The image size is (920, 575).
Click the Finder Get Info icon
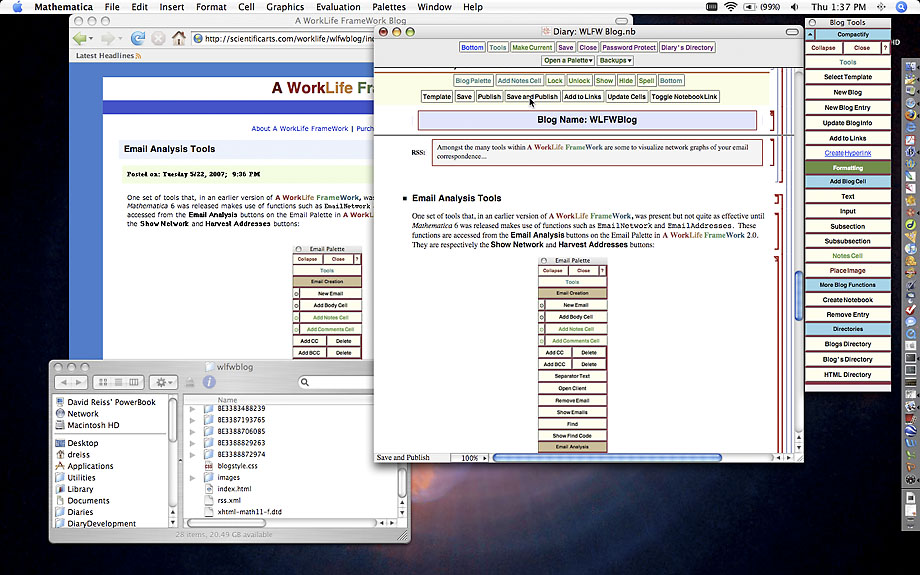[209, 382]
